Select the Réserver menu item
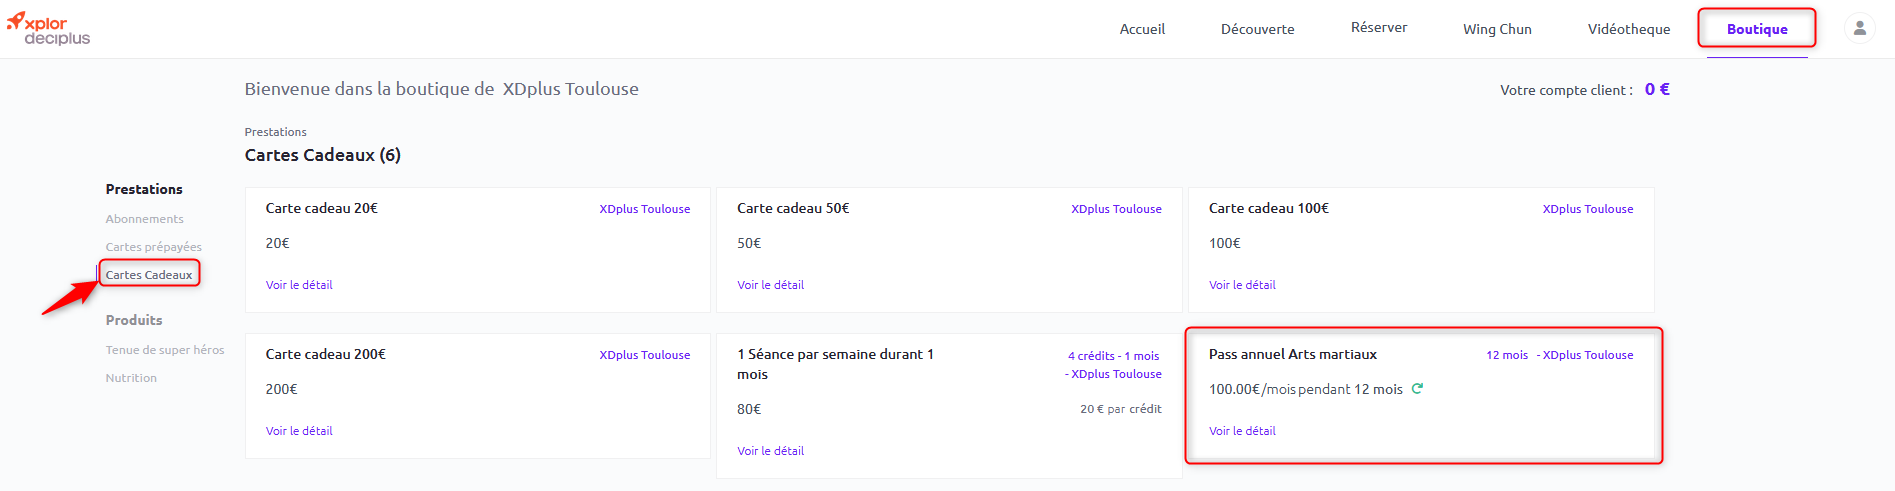The image size is (1895, 491). click(1379, 28)
